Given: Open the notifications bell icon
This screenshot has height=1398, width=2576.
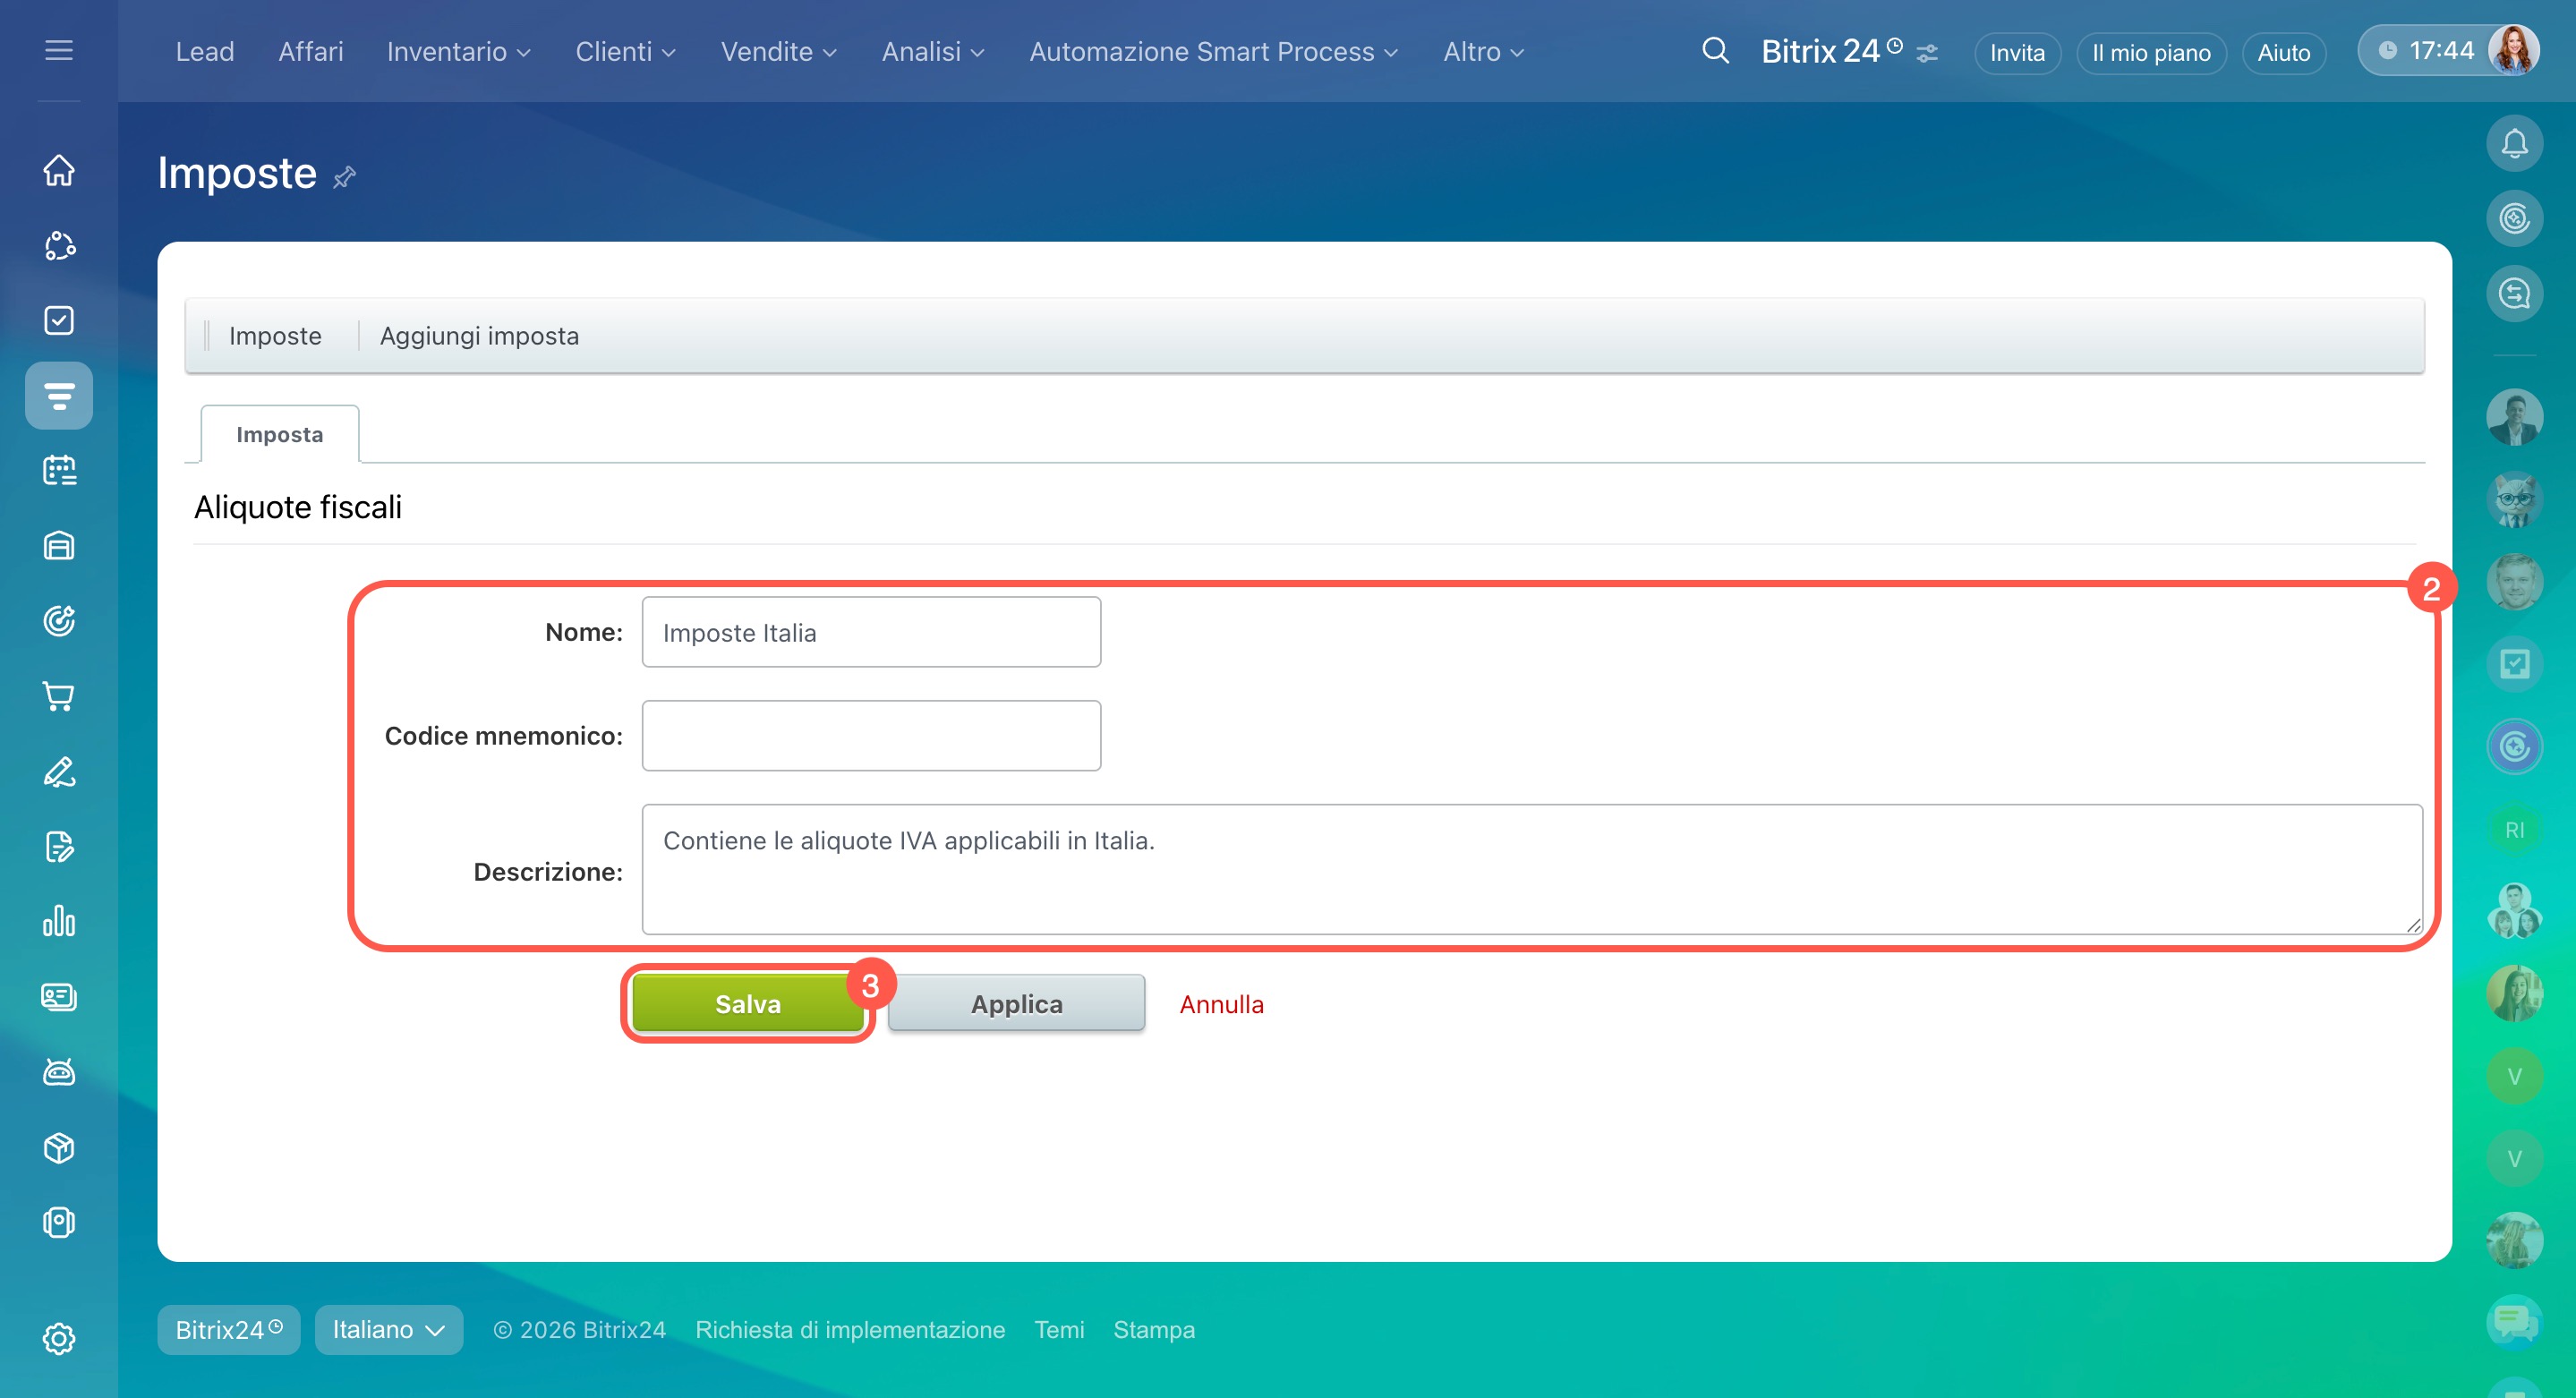Looking at the screenshot, I should 2514,144.
